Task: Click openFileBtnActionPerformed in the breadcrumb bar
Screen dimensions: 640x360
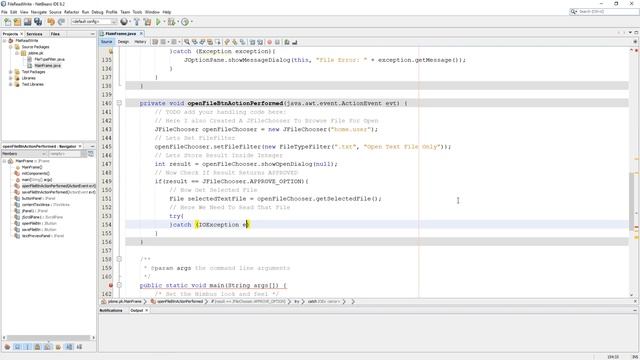Action: (x=180, y=302)
